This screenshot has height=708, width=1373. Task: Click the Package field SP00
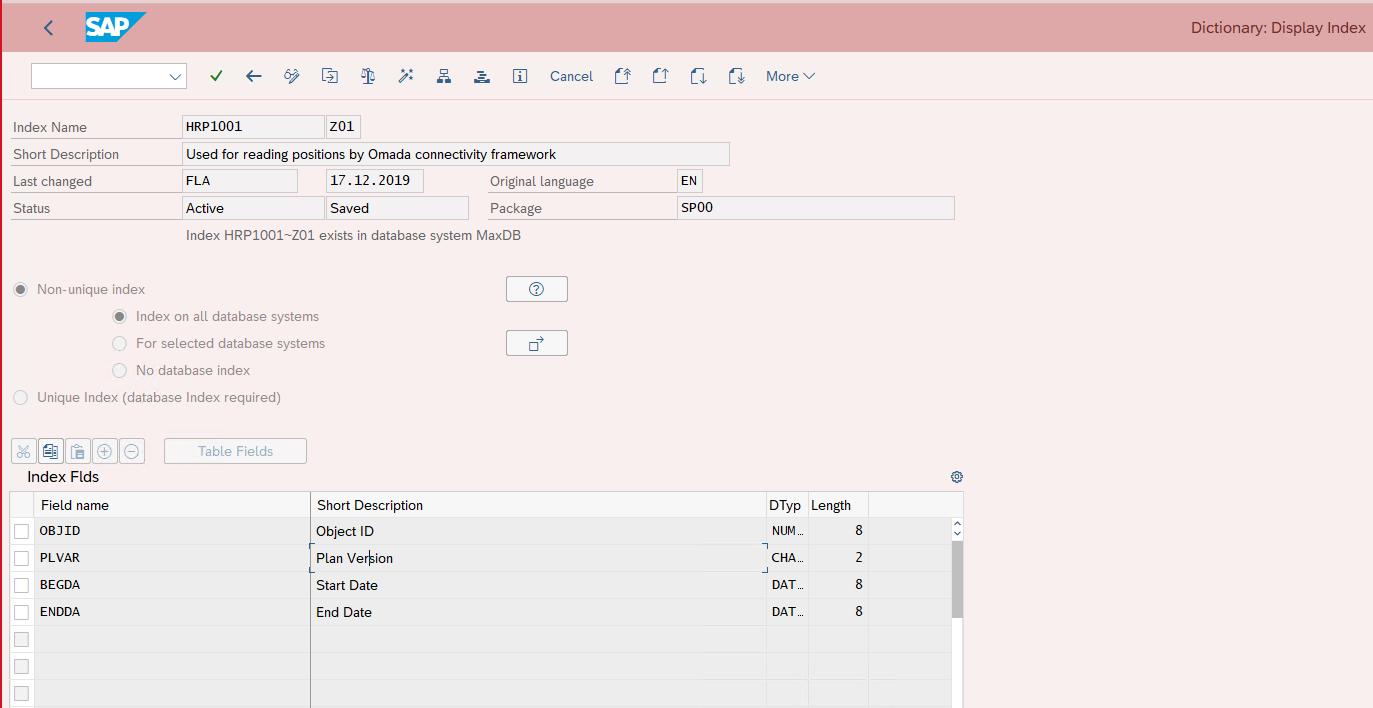point(816,208)
